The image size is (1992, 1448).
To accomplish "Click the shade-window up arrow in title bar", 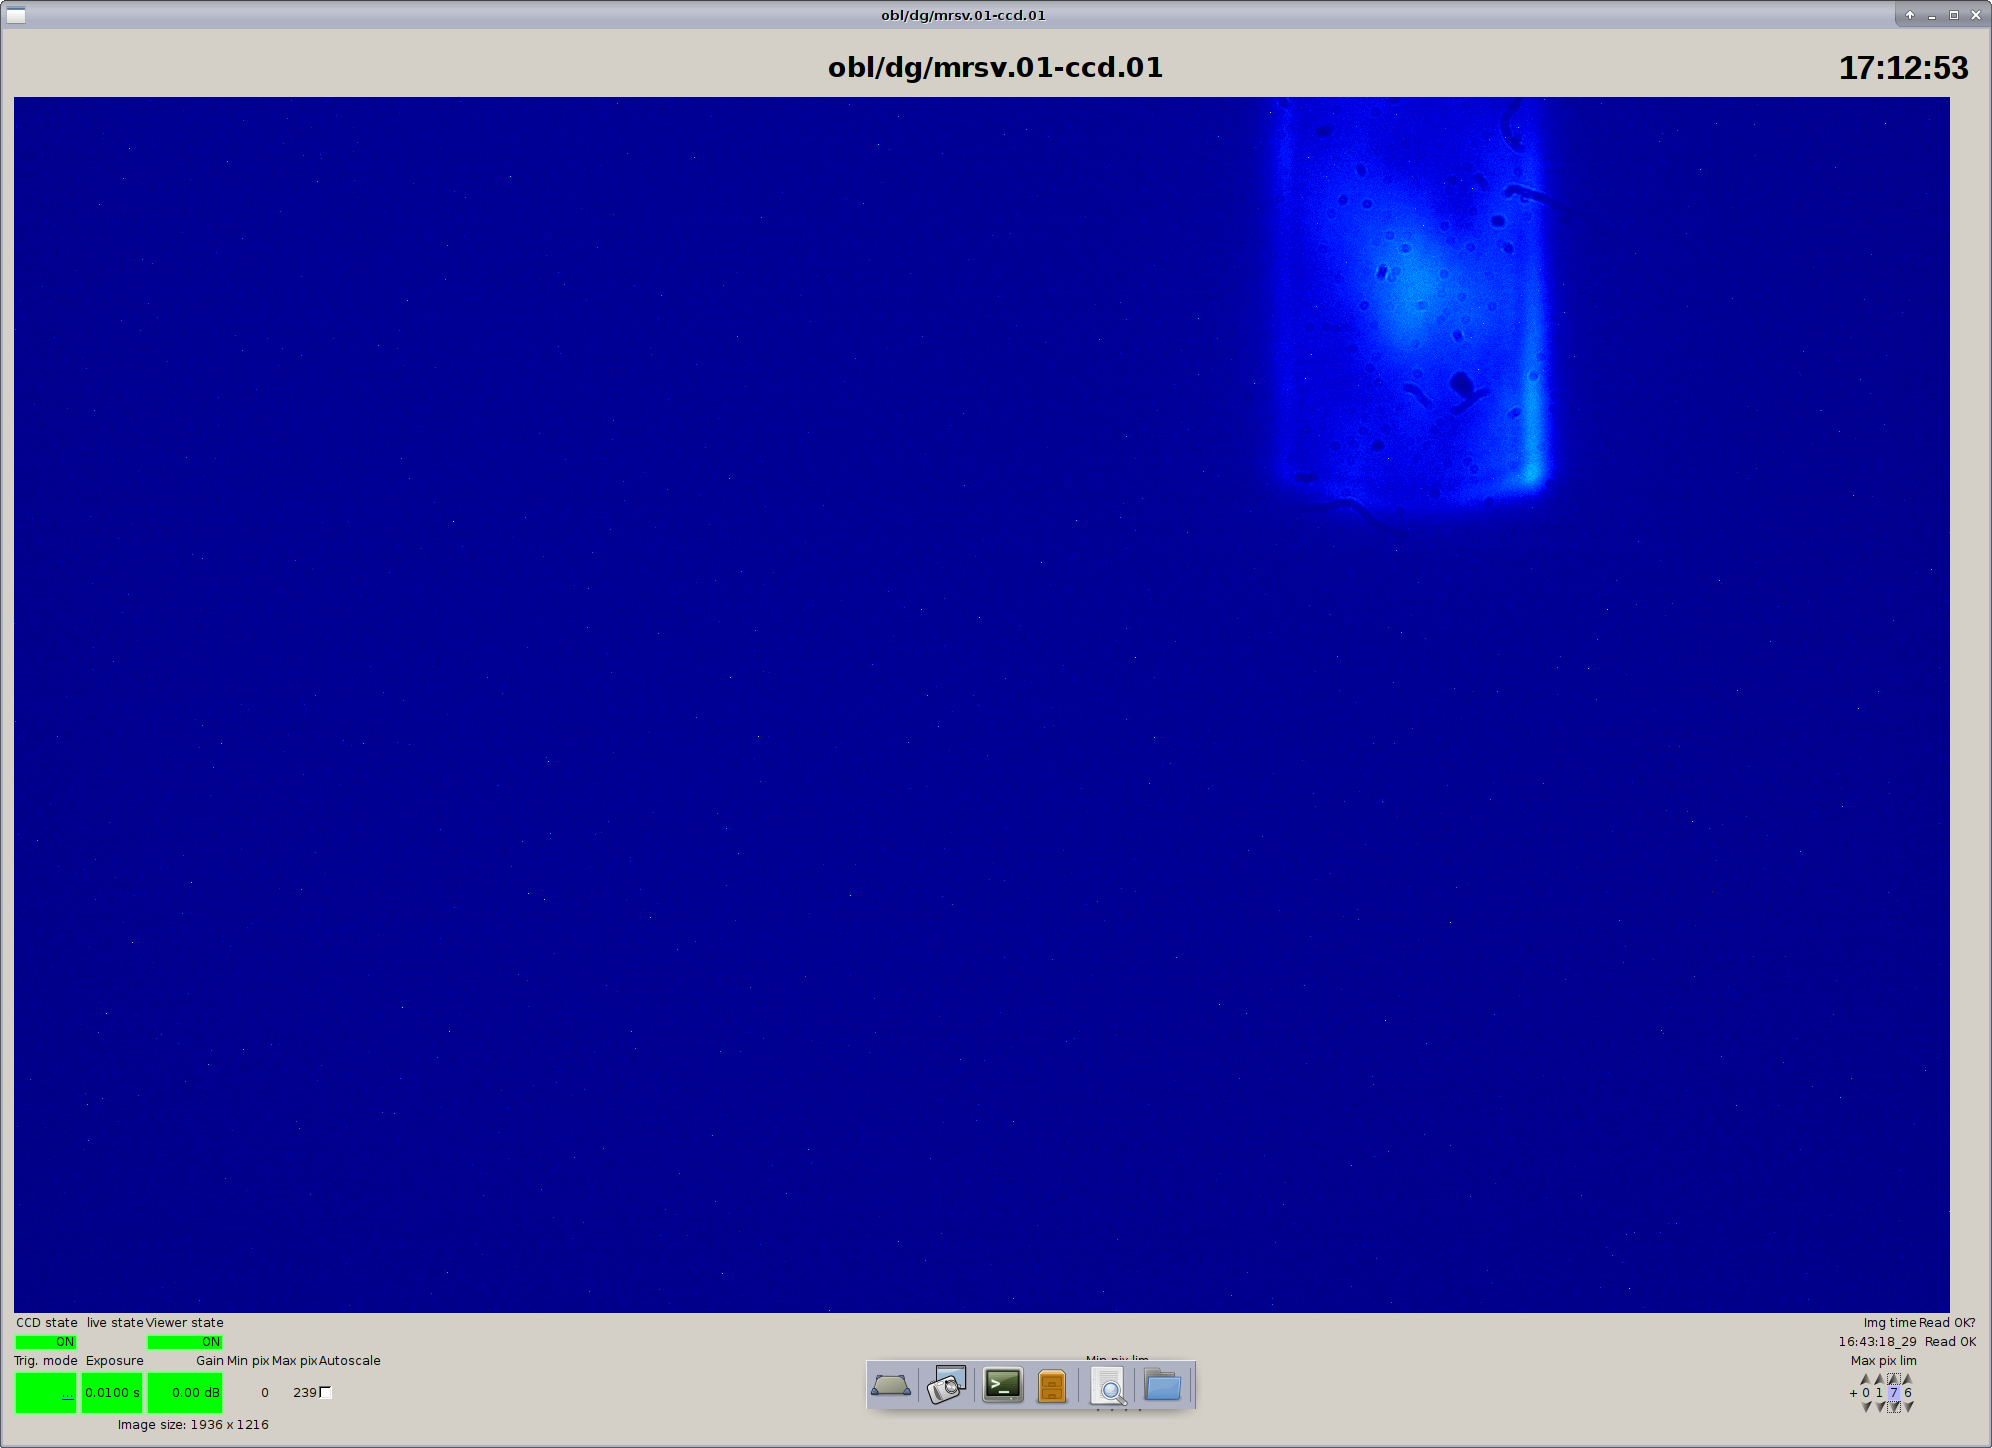I will point(1909,15).
